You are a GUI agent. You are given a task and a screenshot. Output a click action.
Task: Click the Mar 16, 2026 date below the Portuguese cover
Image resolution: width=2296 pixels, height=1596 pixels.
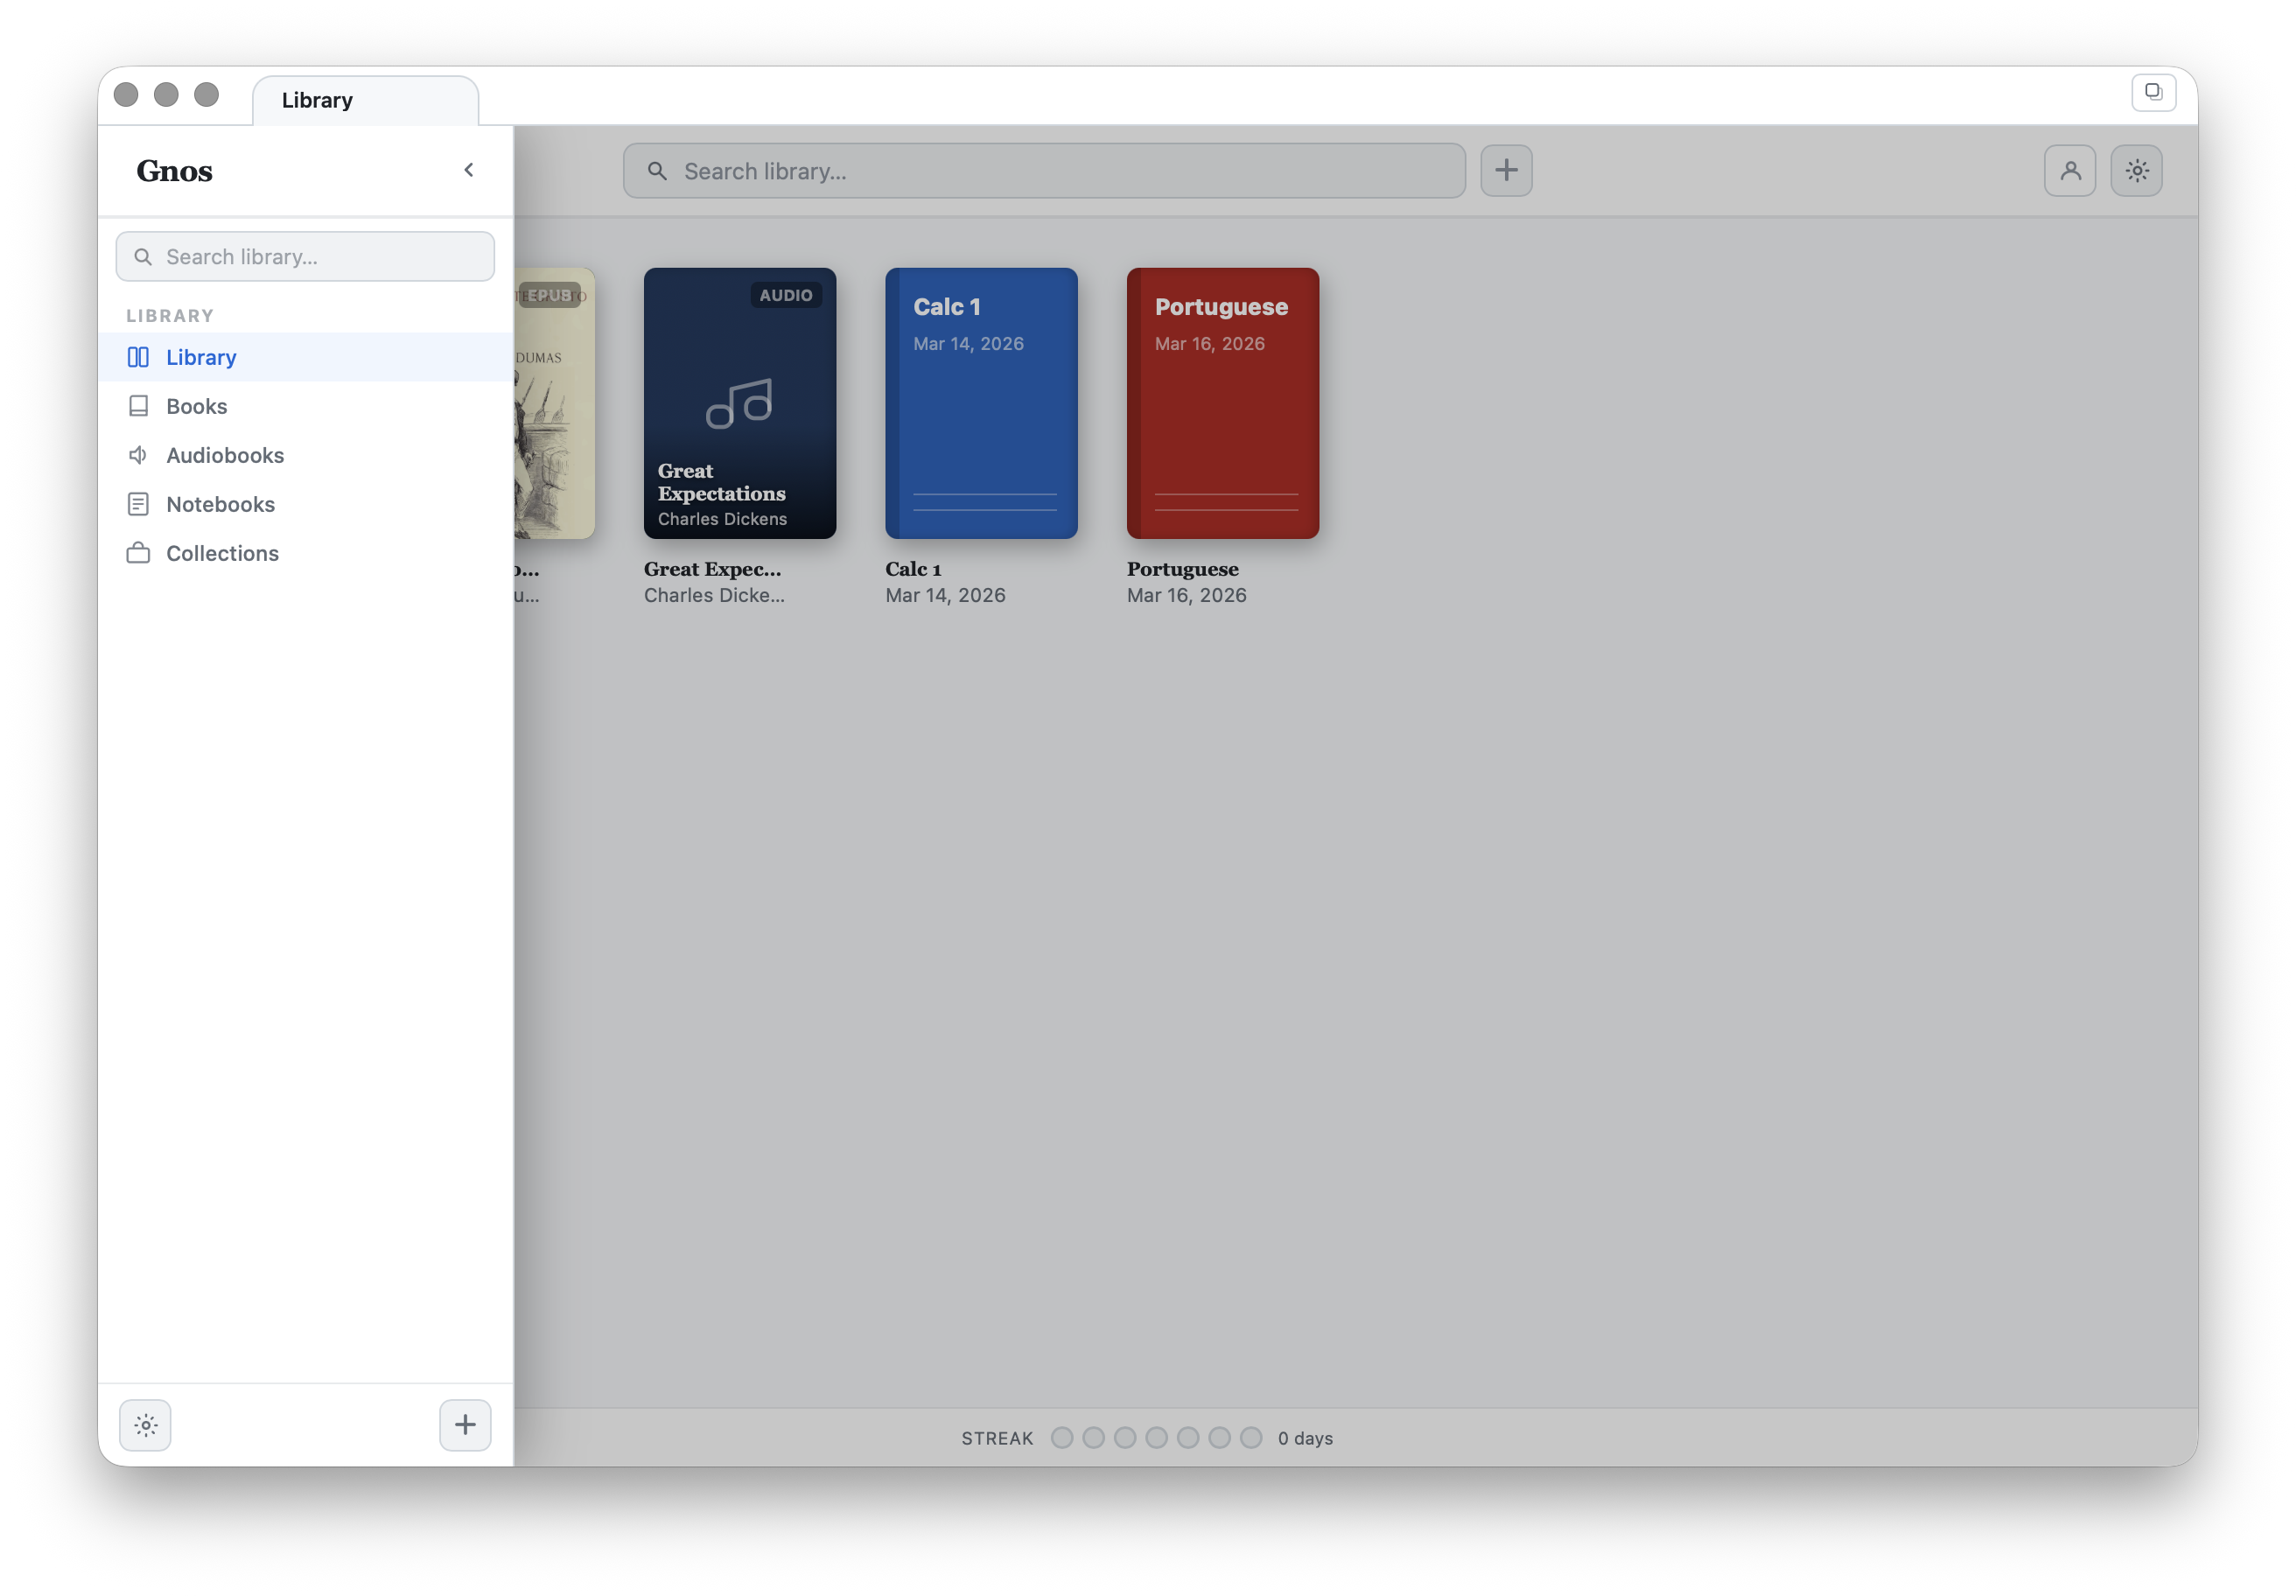pyautogui.click(x=1187, y=595)
